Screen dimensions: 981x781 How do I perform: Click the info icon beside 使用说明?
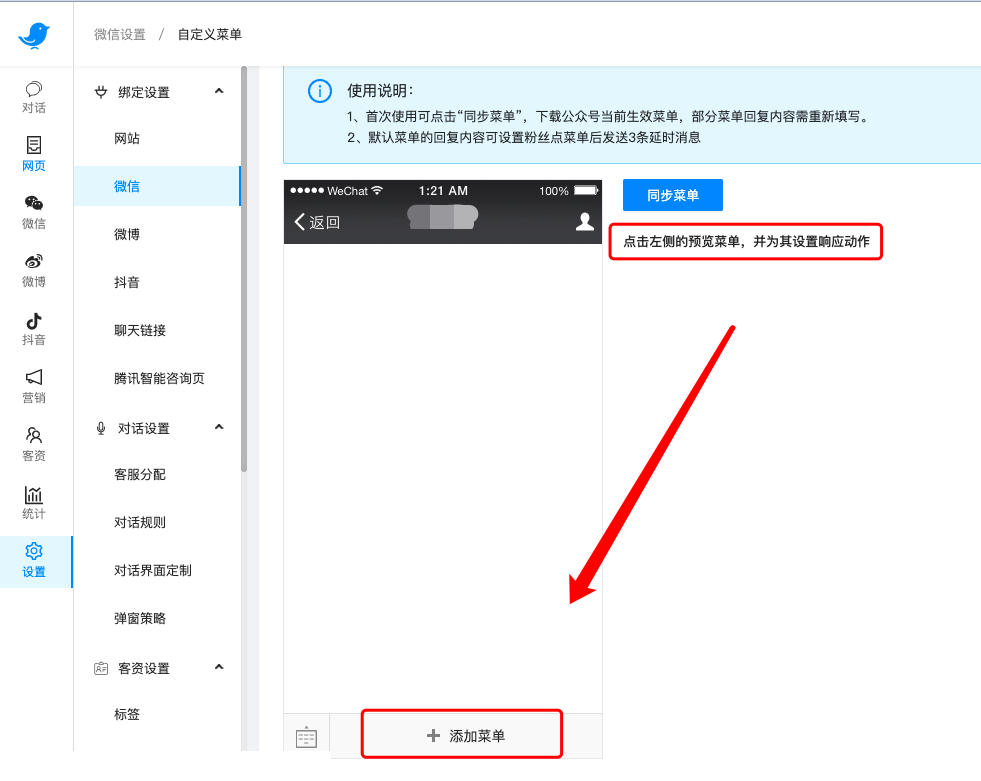tap(319, 91)
